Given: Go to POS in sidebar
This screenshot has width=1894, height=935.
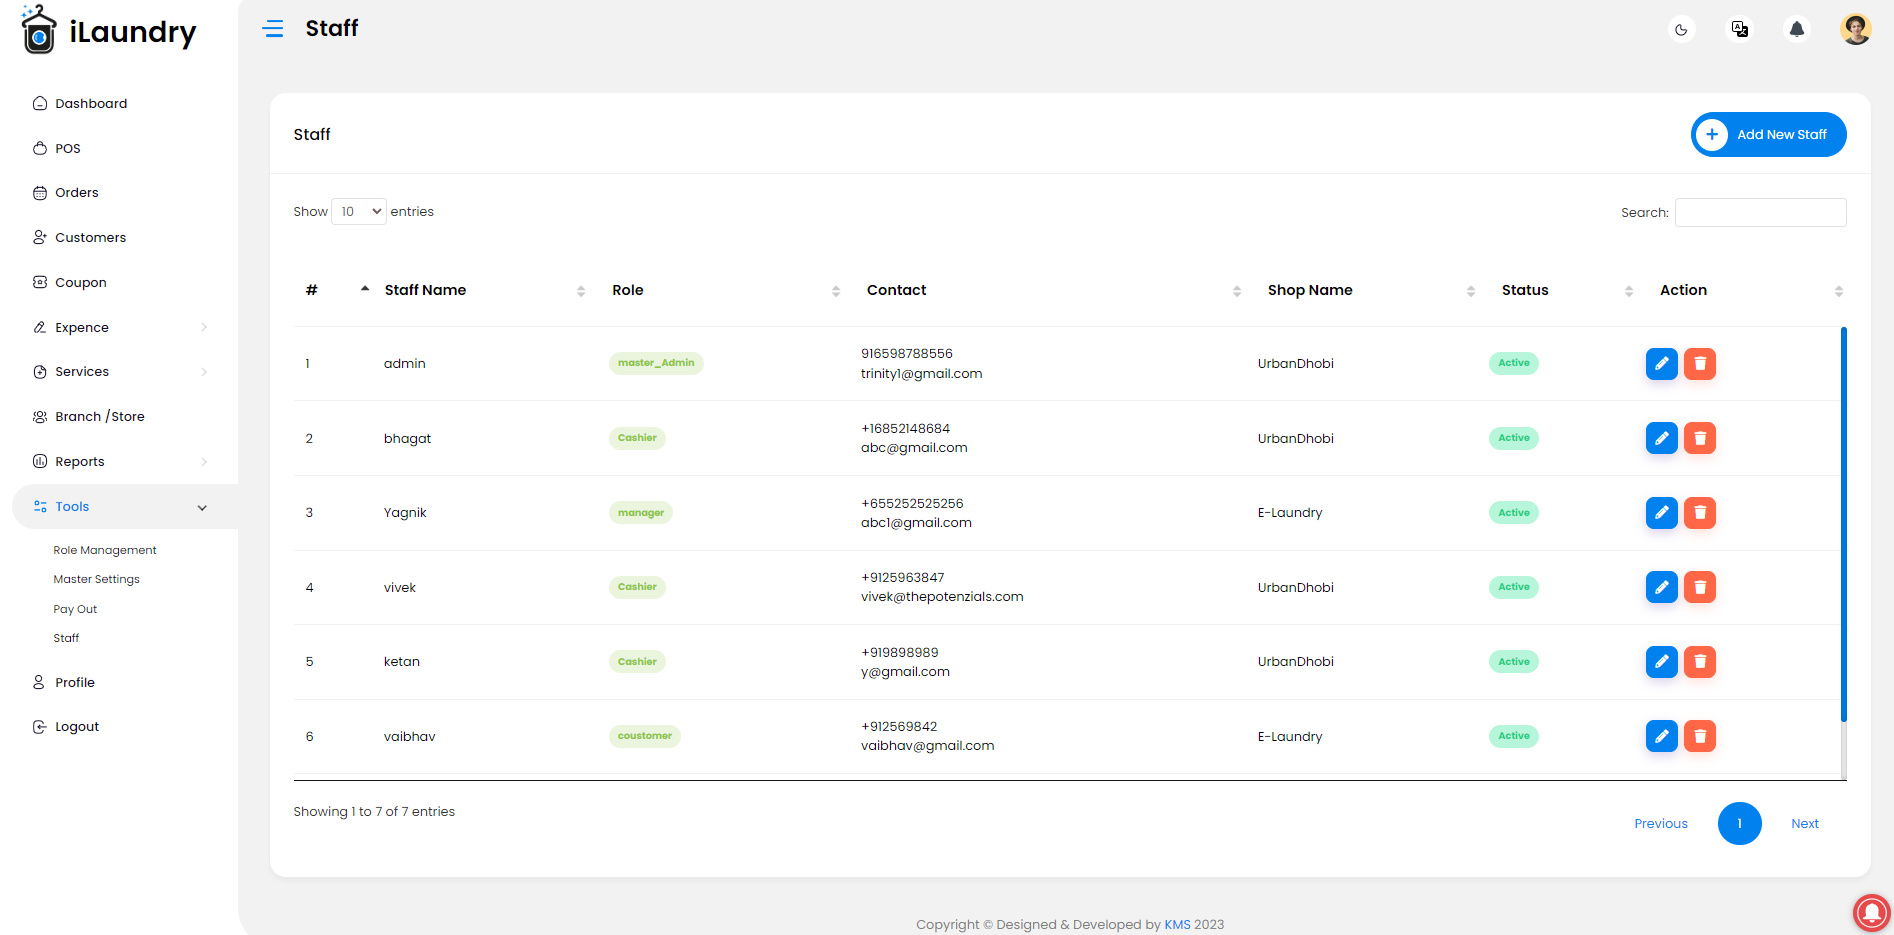Looking at the screenshot, I should point(57,148).
